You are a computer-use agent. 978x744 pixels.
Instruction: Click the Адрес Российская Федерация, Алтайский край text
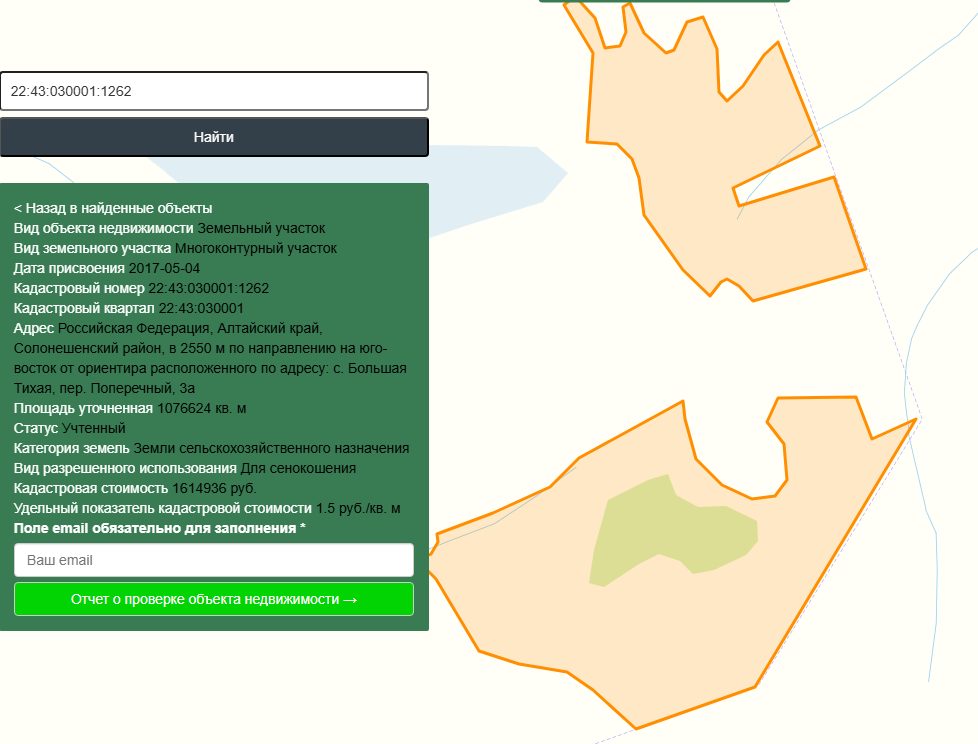[x=210, y=358]
